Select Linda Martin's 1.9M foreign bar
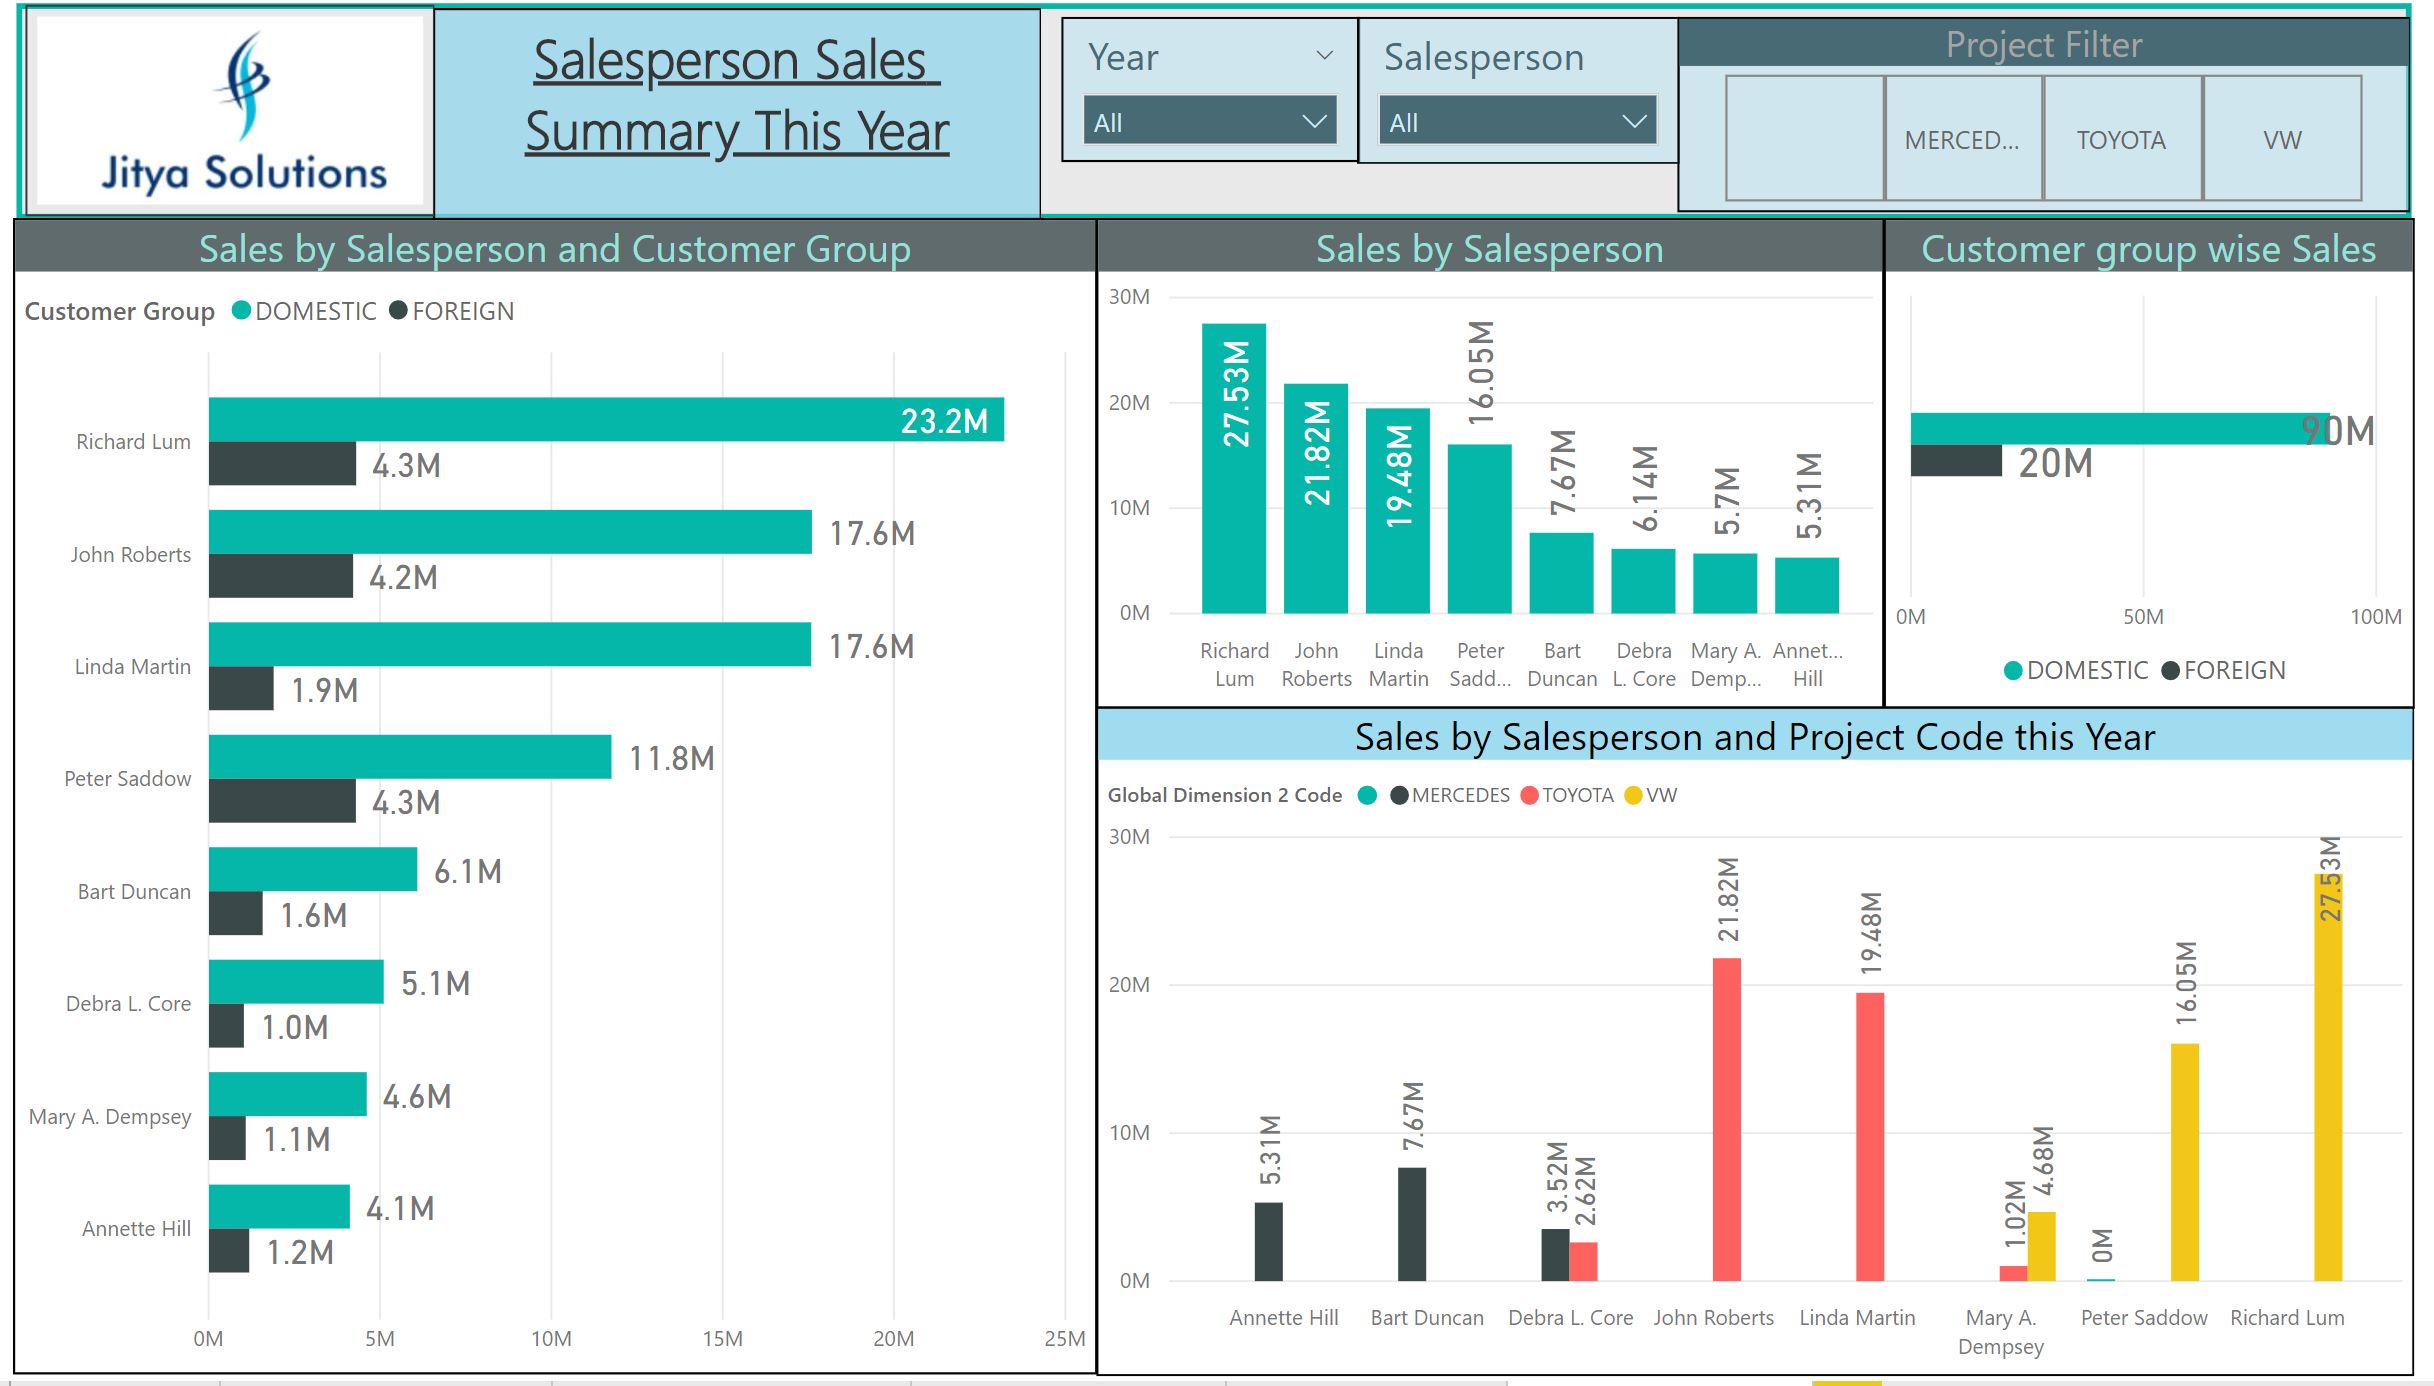The width and height of the screenshot is (2434, 1386). (x=241, y=688)
